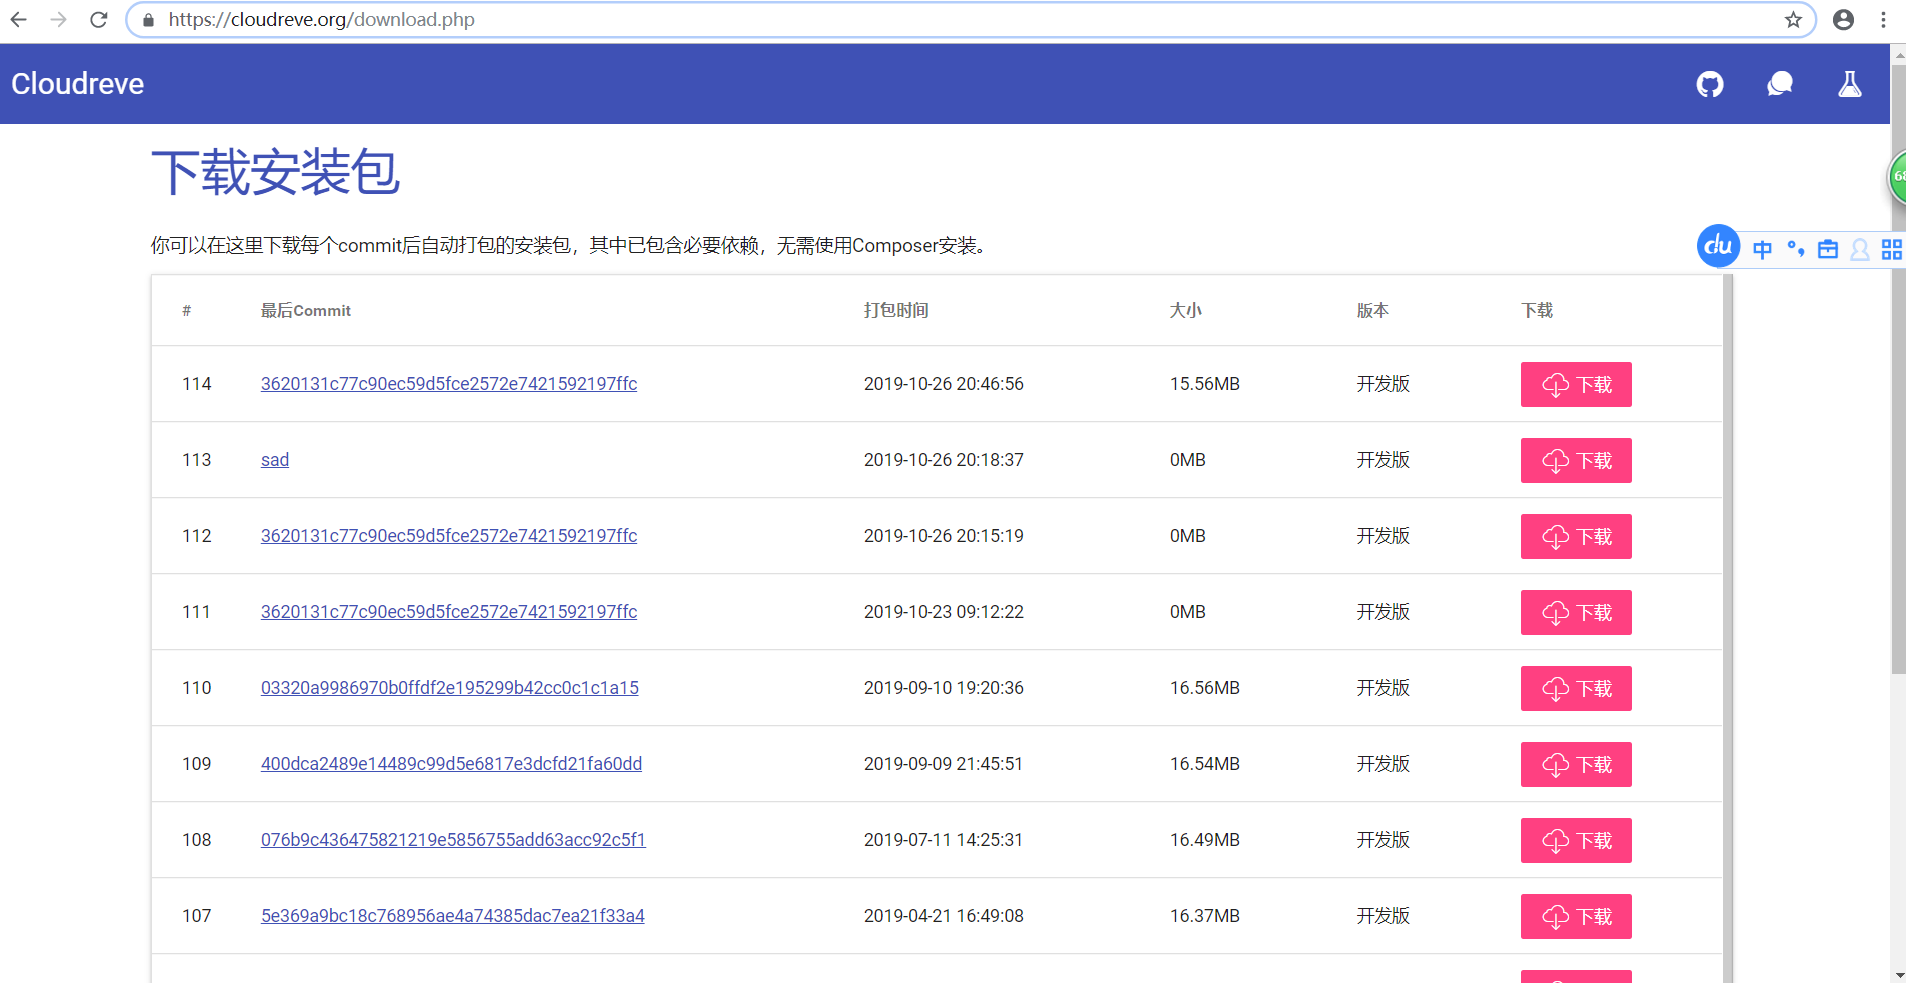Navigate back with the browser back arrow

19,19
